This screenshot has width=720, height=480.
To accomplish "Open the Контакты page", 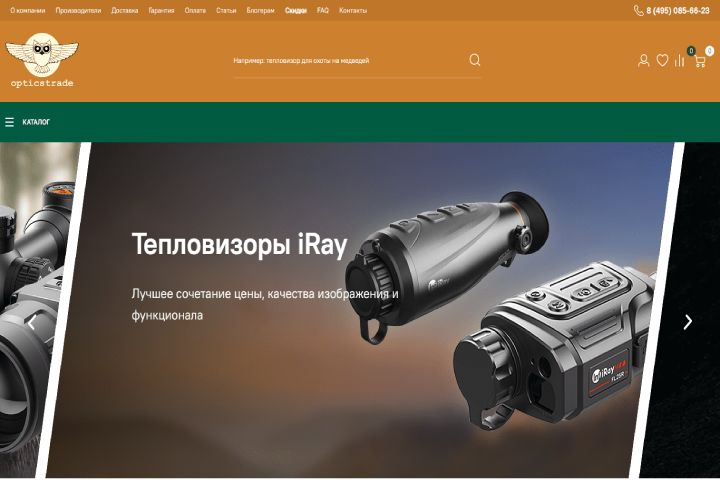I will (x=353, y=10).
